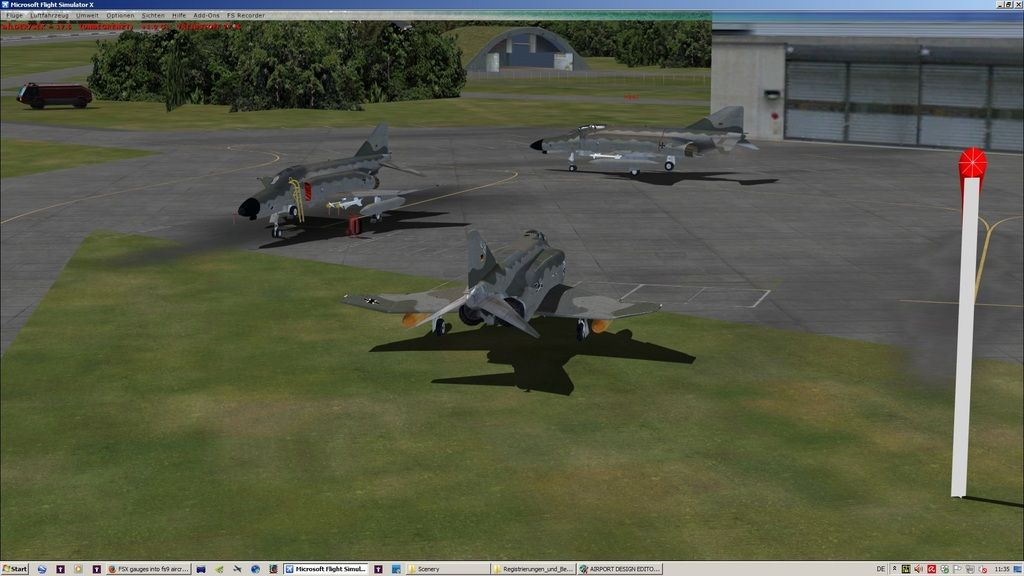Open the Scenery folder taskbar button
Viewport: 1024px width, 576px height.
coord(447,569)
